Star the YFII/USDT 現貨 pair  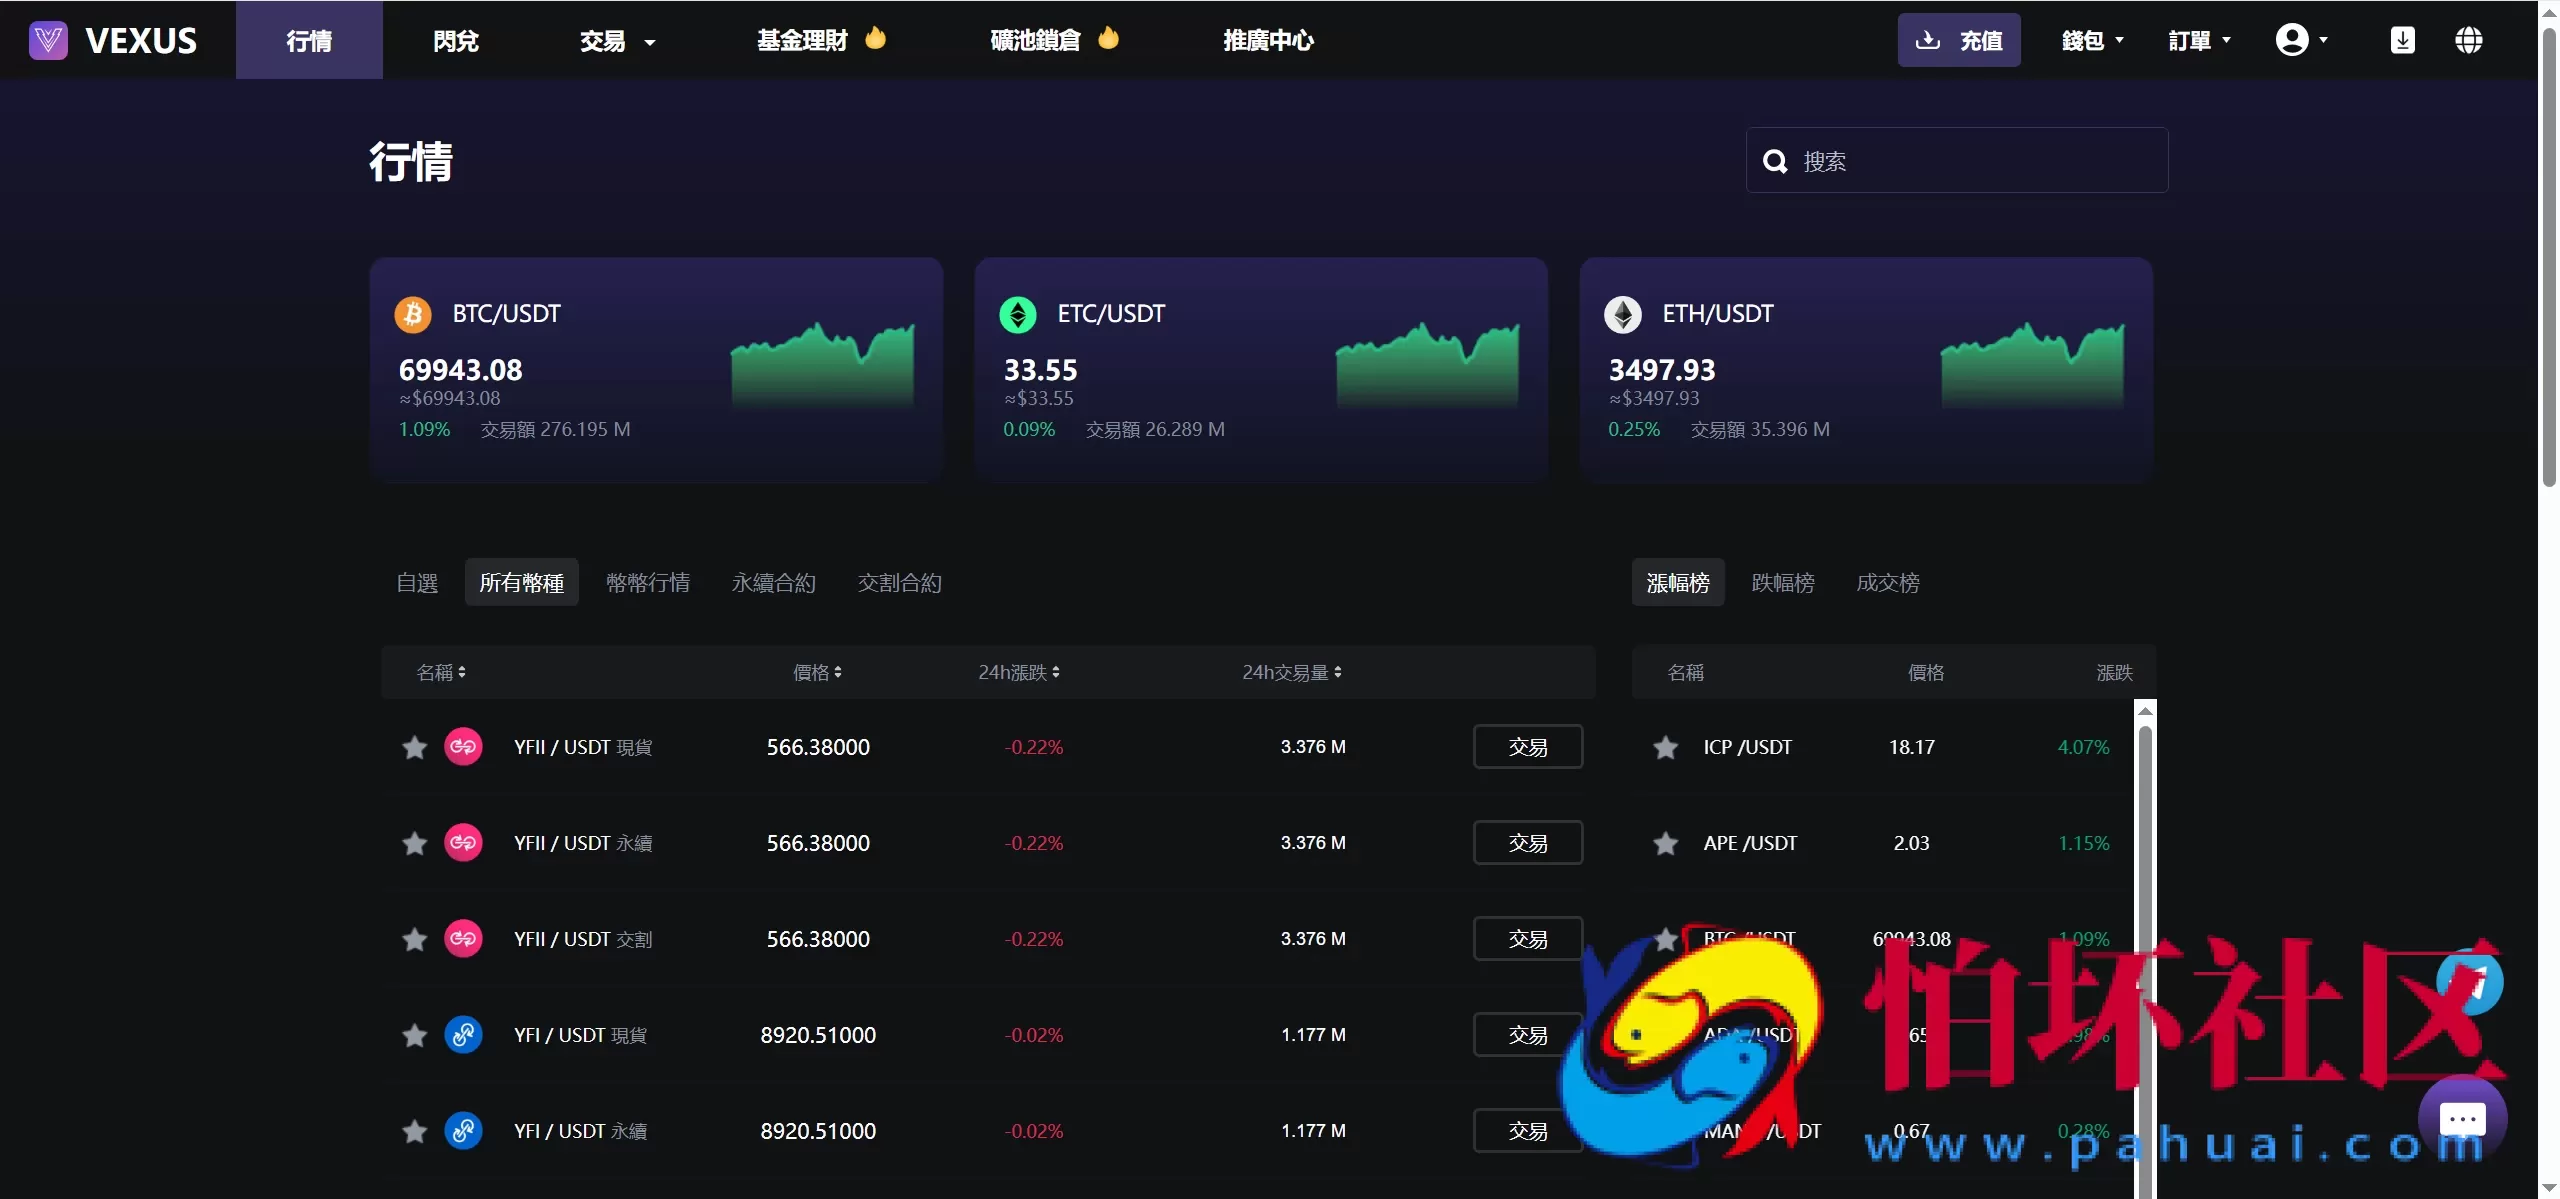tap(414, 746)
